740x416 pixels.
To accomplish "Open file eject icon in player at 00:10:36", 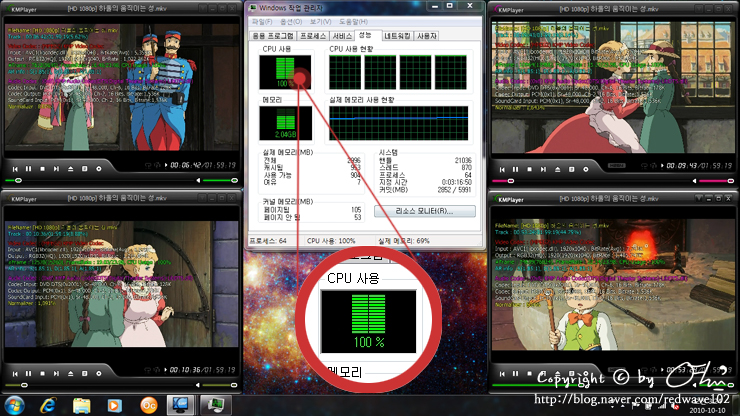I will coord(71,373).
